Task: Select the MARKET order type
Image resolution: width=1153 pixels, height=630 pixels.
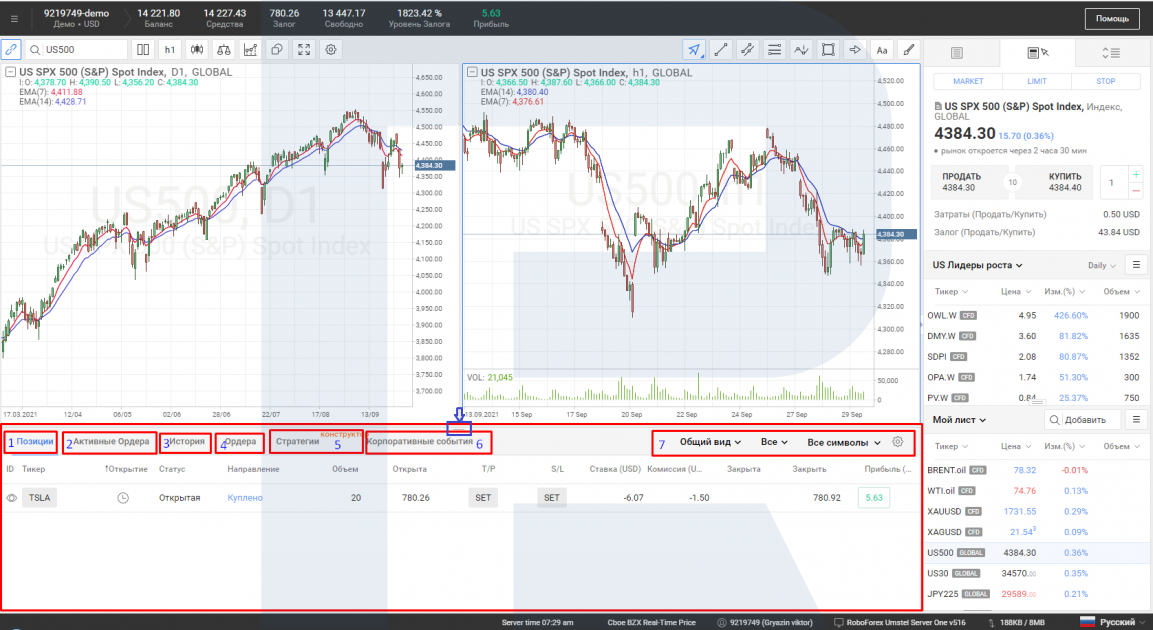Action: 968,82
